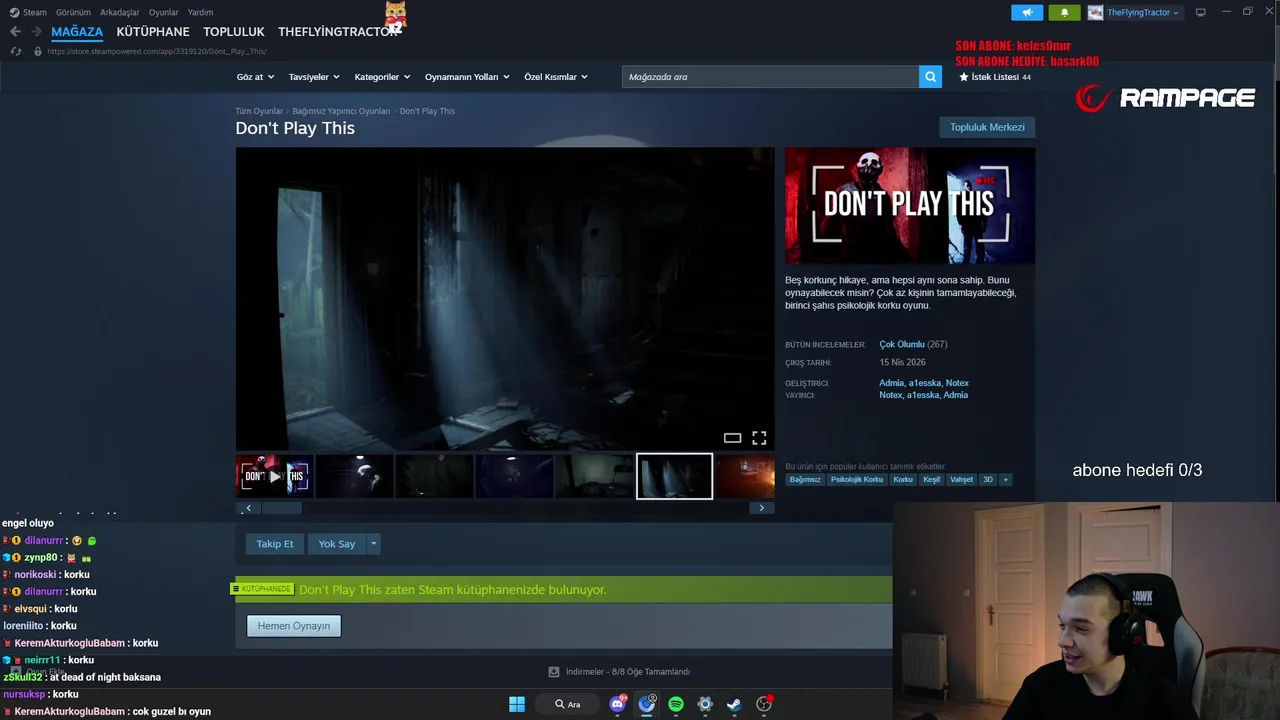Screen dimensions: 1280x720
Task: Open the dropdown arrow beside Yok Say
Action: 373,544
